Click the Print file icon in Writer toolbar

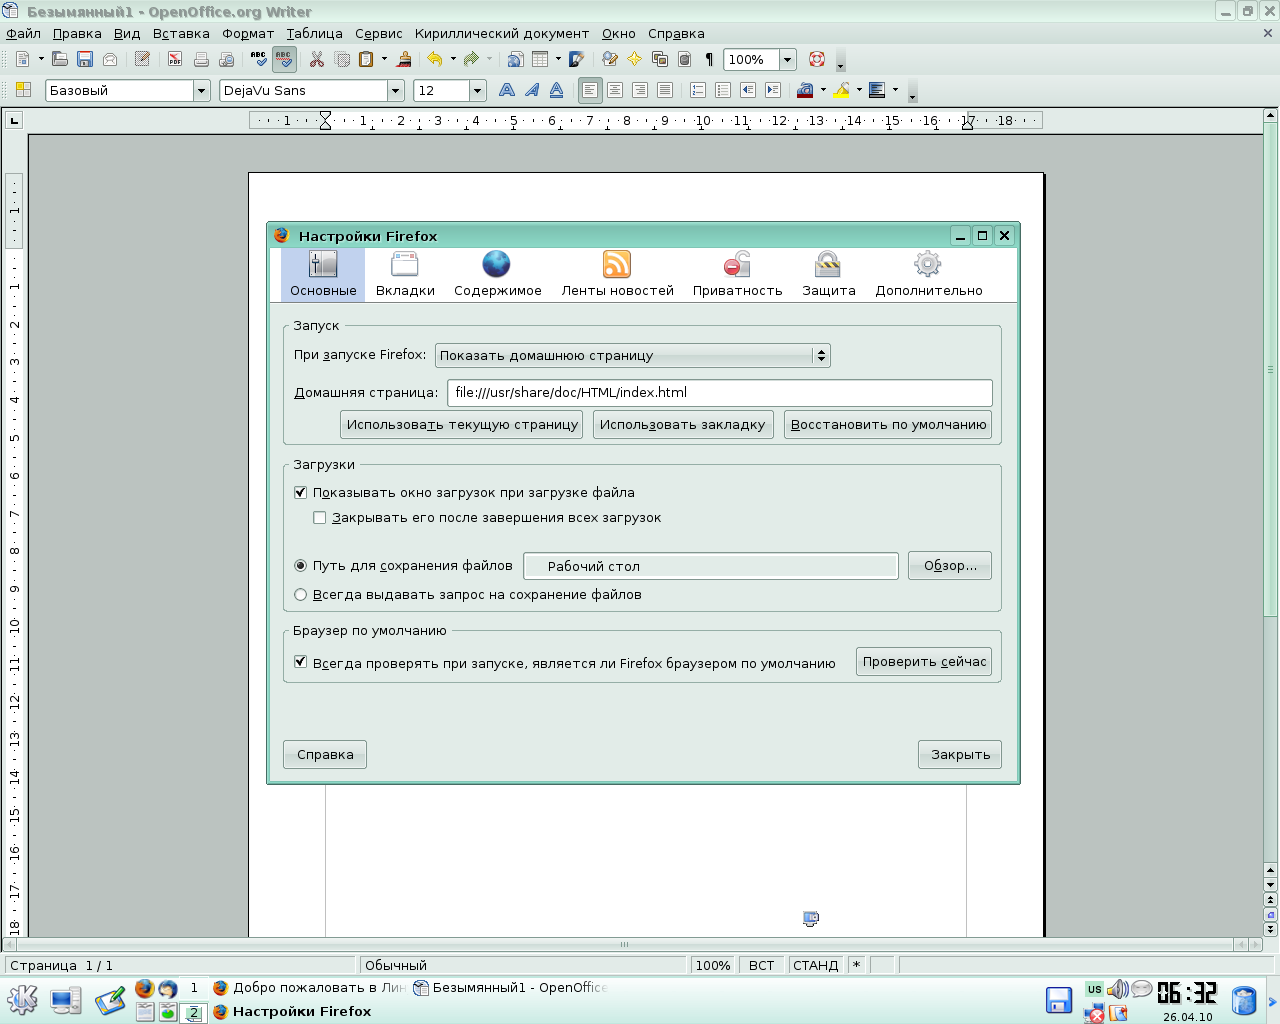click(x=201, y=60)
